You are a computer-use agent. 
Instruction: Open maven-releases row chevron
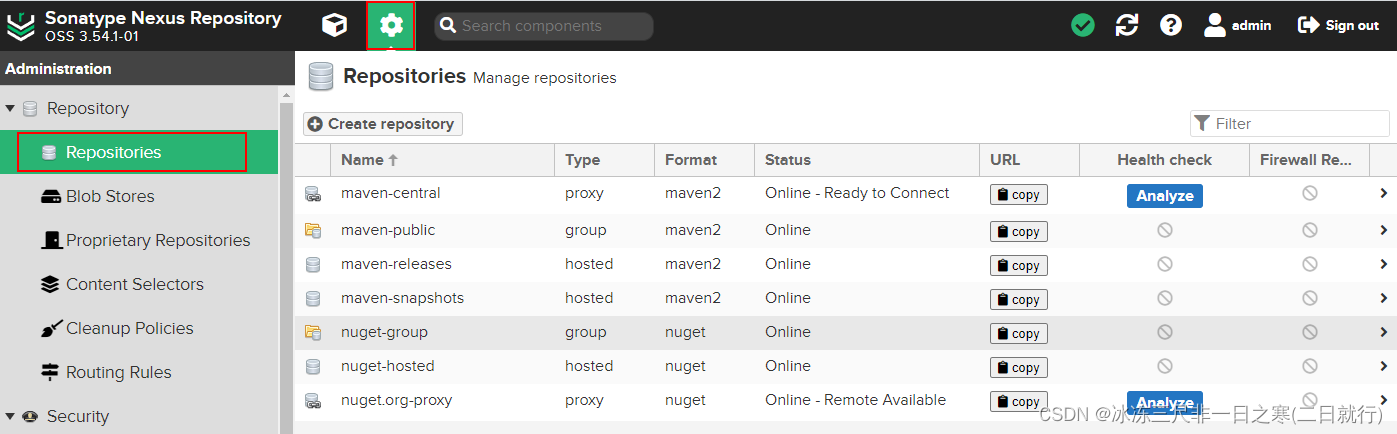click(x=1384, y=264)
